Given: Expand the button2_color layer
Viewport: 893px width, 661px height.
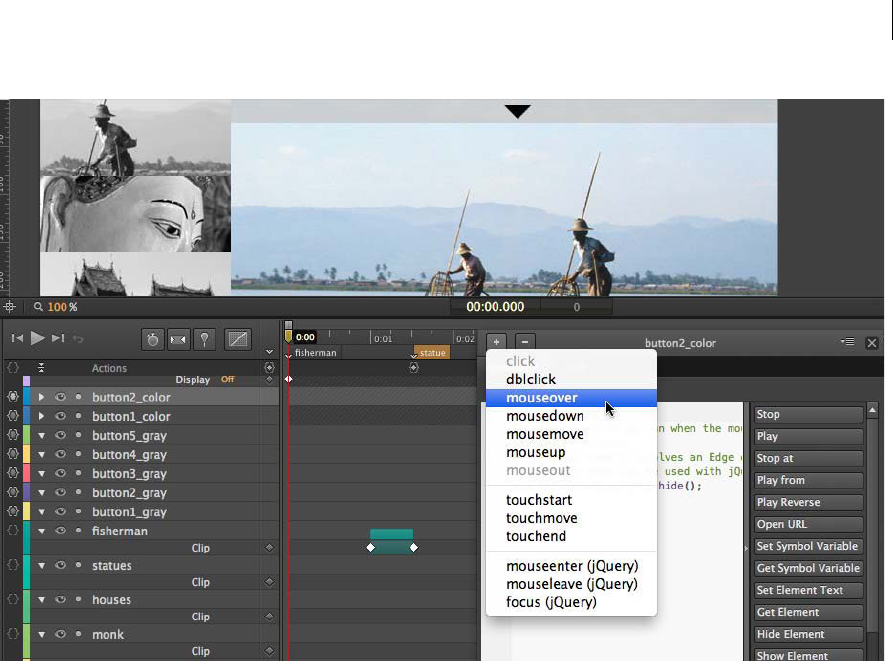Looking at the screenshot, I should [42, 397].
